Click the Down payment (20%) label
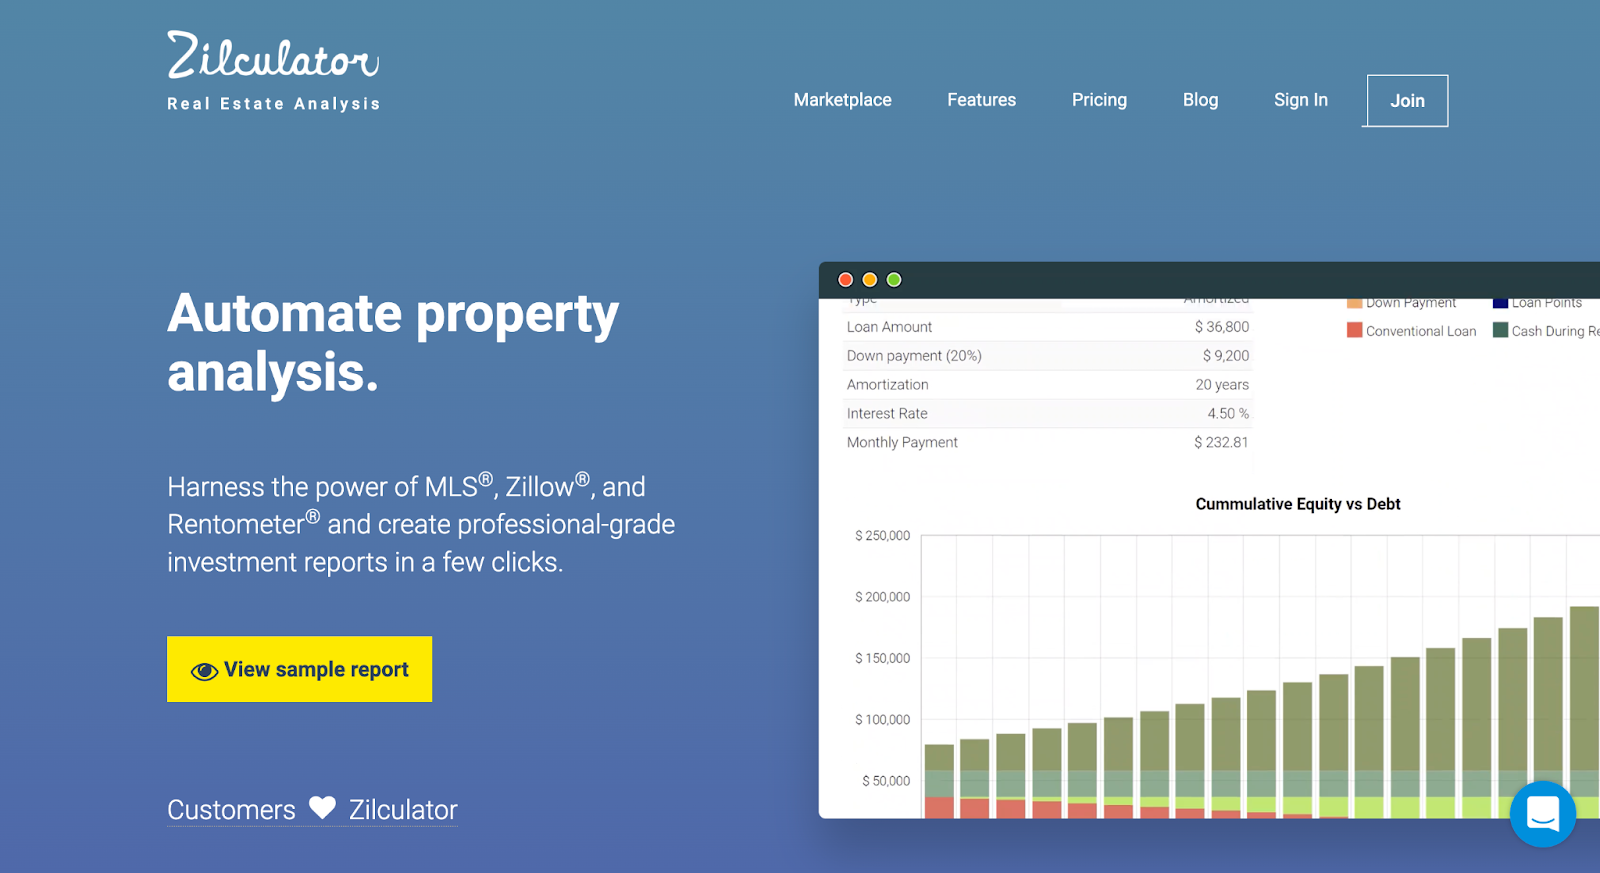This screenshot has height=873, width=1600. [914, 356]
